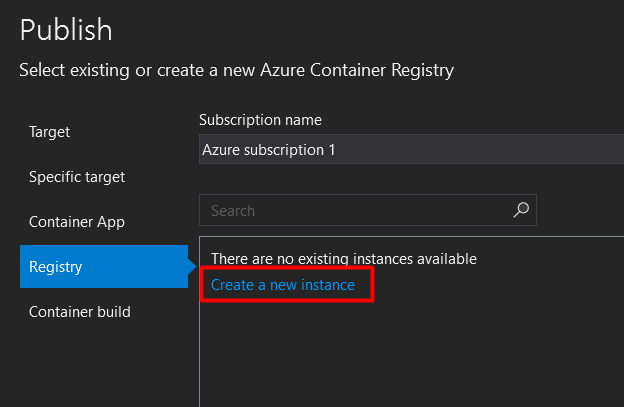The width and height of the screenshot is (624, 407).
Task: Start creating a new registry instance
Action: click(x=283, y=285)
